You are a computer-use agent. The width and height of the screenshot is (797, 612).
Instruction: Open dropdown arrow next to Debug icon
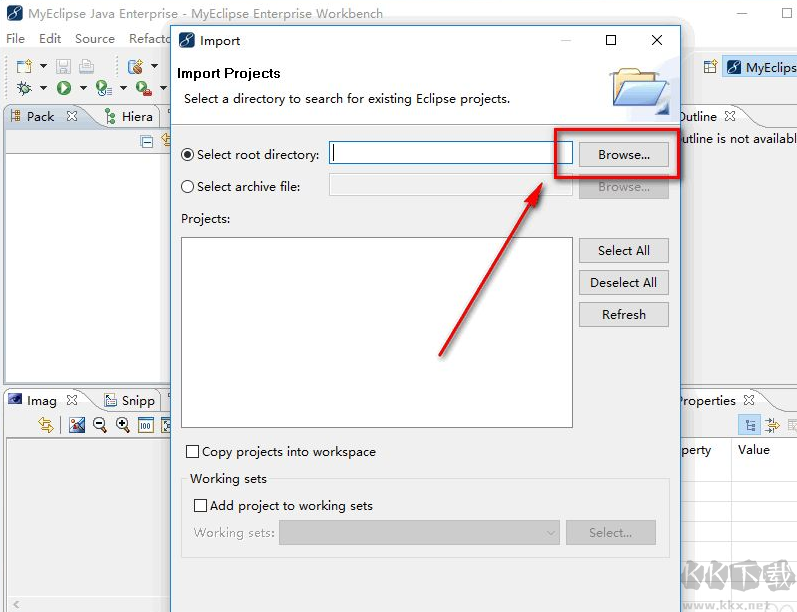[43, 88]
